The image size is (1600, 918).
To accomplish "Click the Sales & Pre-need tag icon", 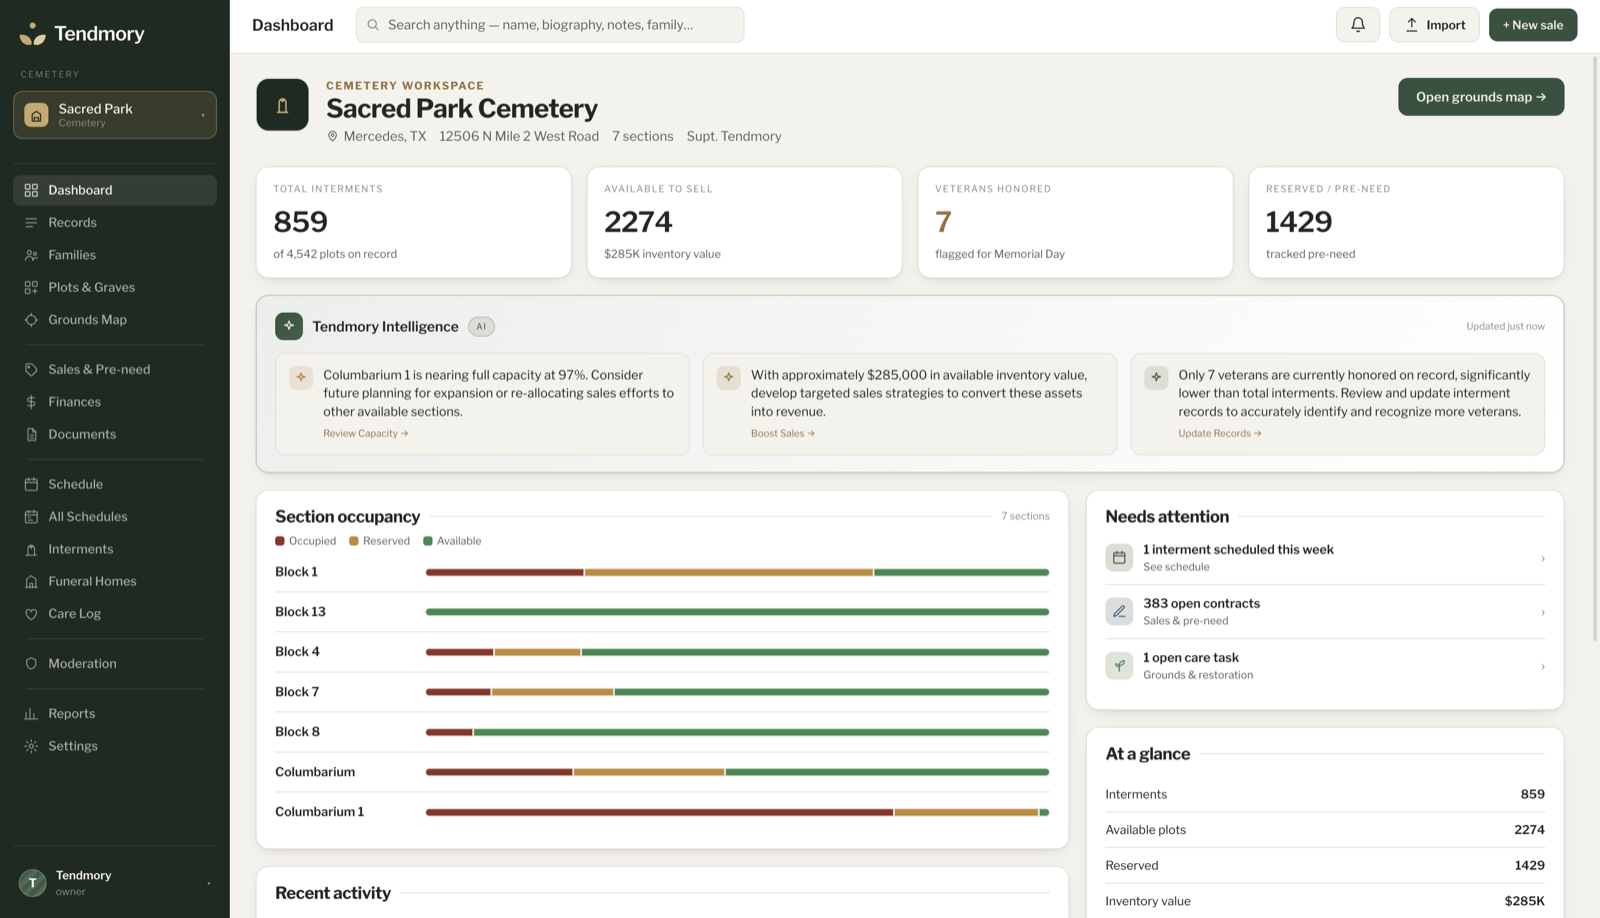I will coord(31,369).
